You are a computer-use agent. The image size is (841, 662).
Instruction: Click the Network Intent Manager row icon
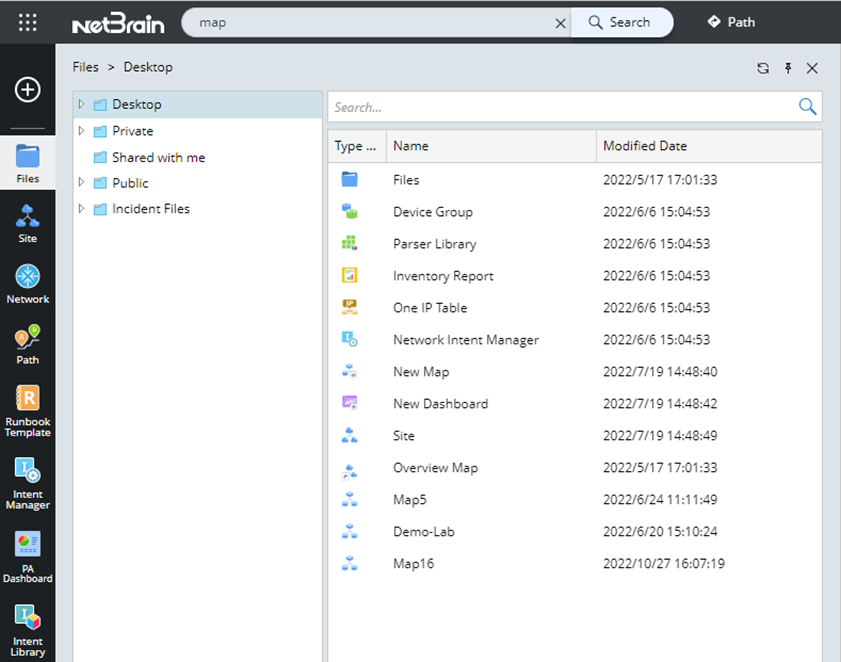[350, 339]
